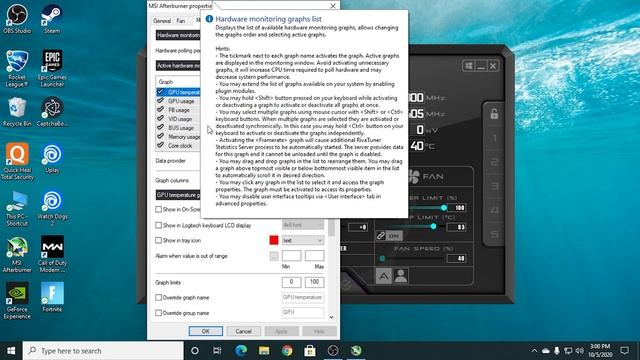The width and height of the screenshot is (640, 360).
Task: Check Override graph name option
Action: [158, 298]
